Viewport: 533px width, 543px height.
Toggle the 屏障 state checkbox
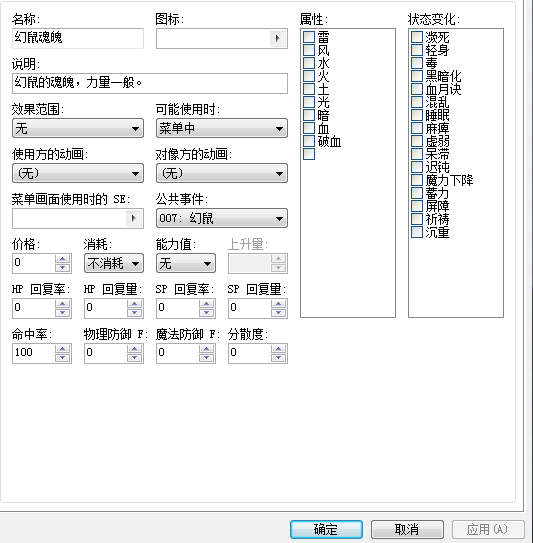point(417,206)
